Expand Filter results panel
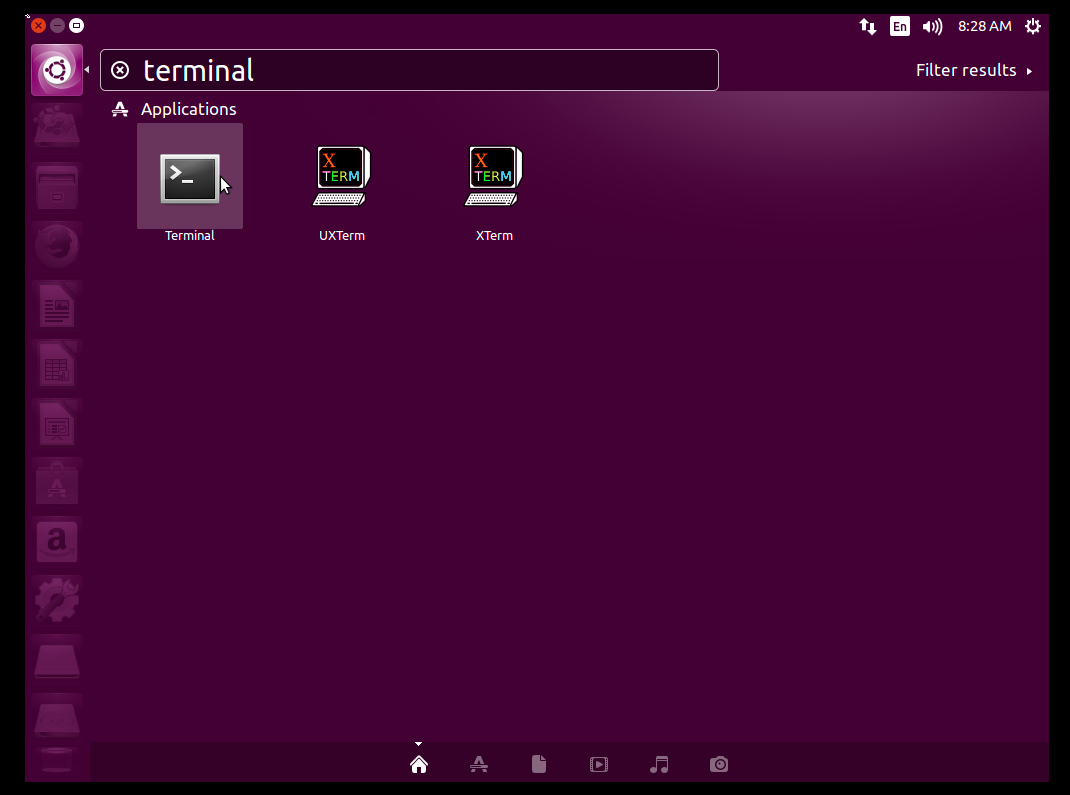Screen dimensions: 1070x795 pyautogui.click(x=974, y=70)
